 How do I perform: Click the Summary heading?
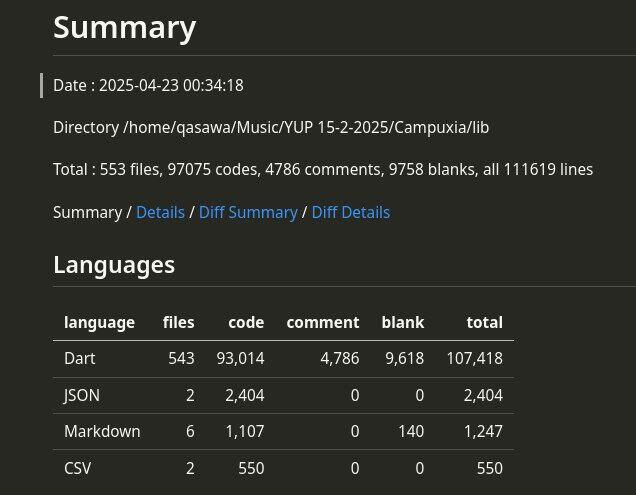tap(124, 27)
